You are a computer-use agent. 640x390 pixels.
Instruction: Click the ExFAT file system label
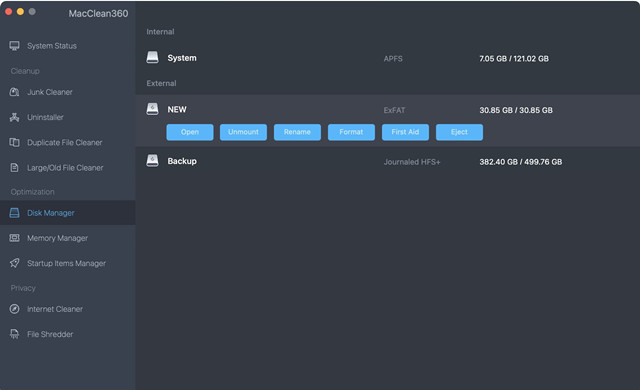click(394, 110)
